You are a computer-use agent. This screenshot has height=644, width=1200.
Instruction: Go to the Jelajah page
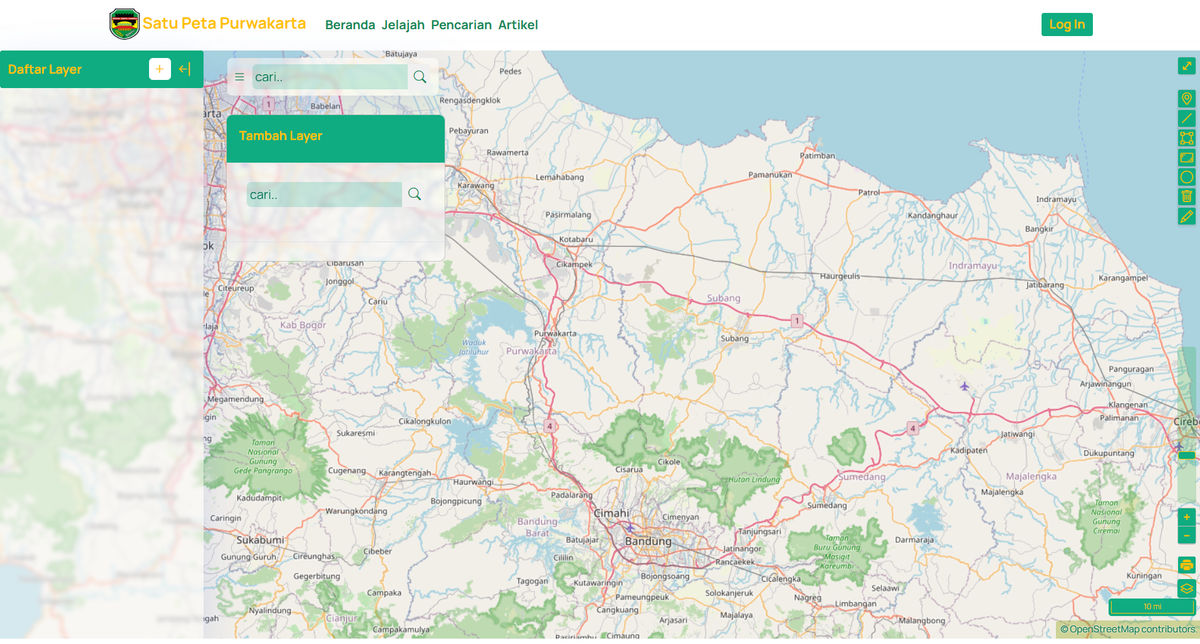click(404, 25)
